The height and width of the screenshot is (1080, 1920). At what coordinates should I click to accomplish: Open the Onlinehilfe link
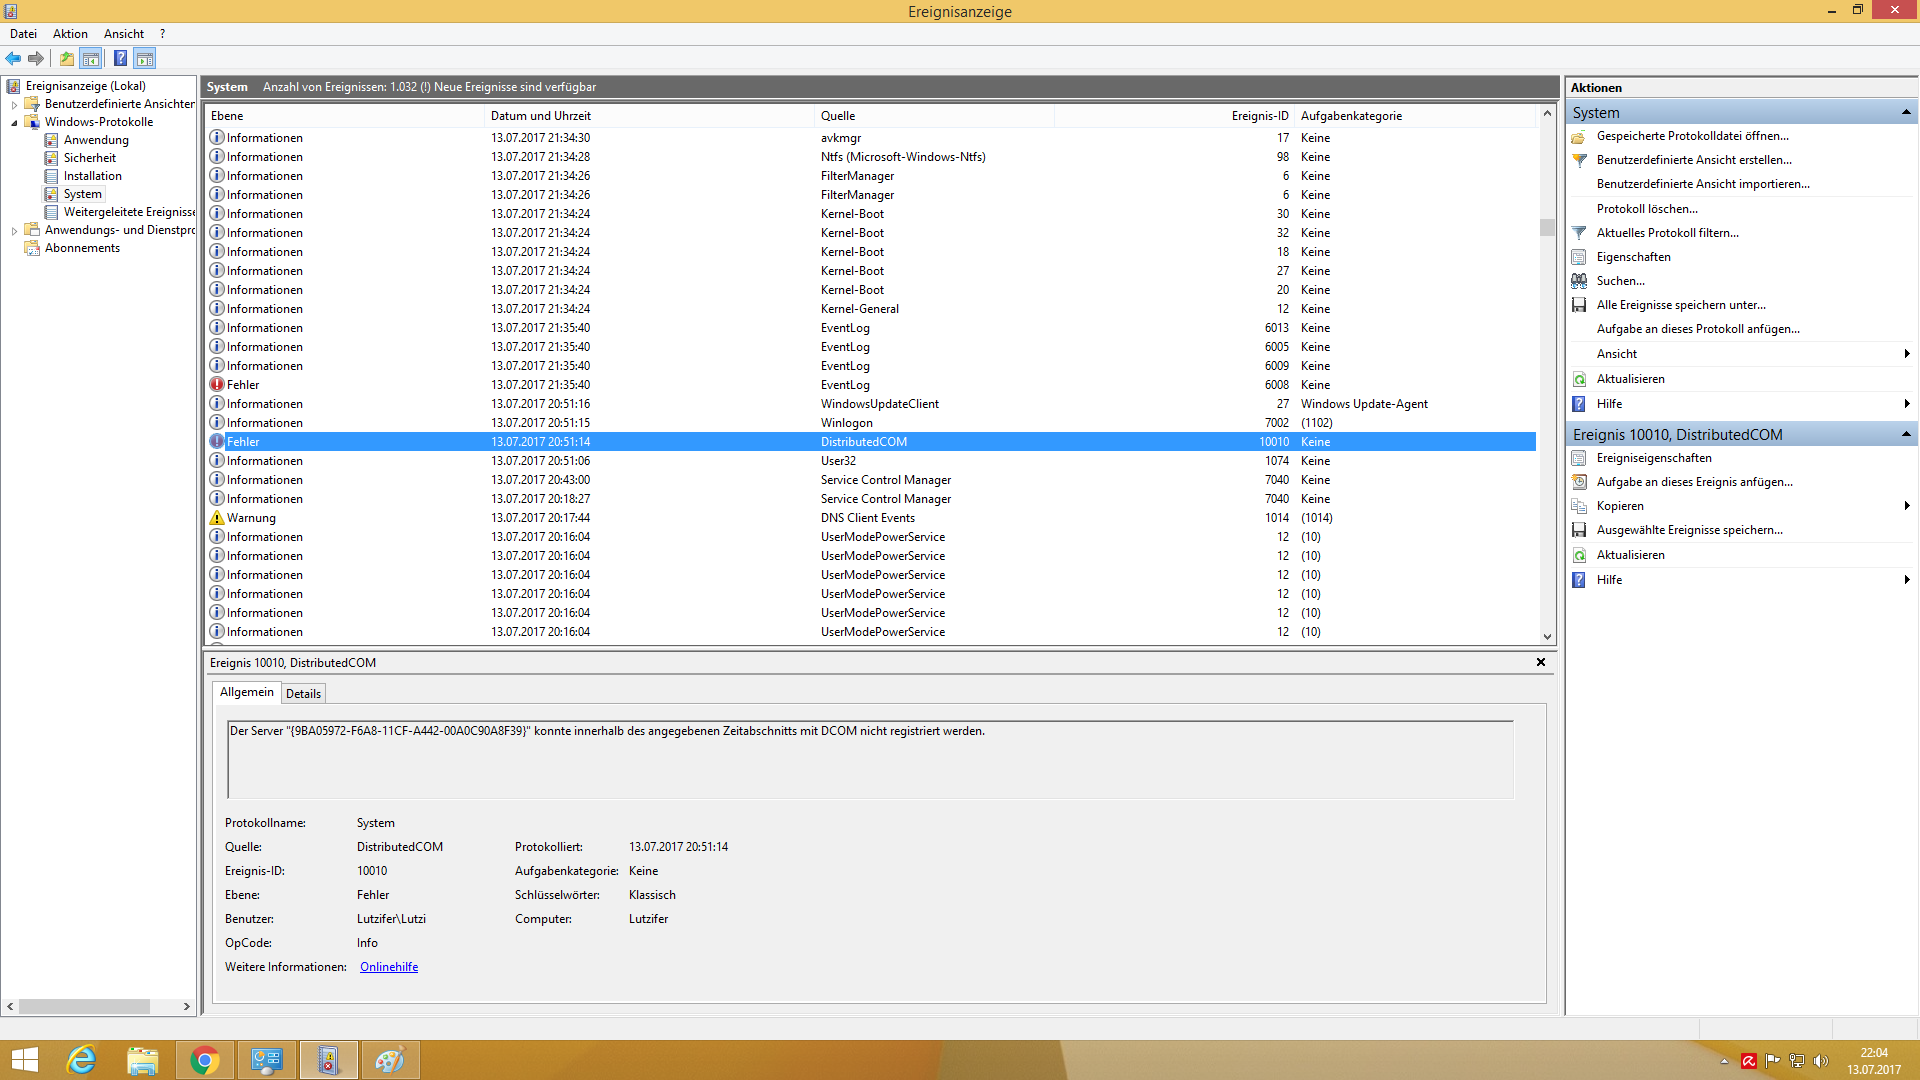(x=389, y=967)
